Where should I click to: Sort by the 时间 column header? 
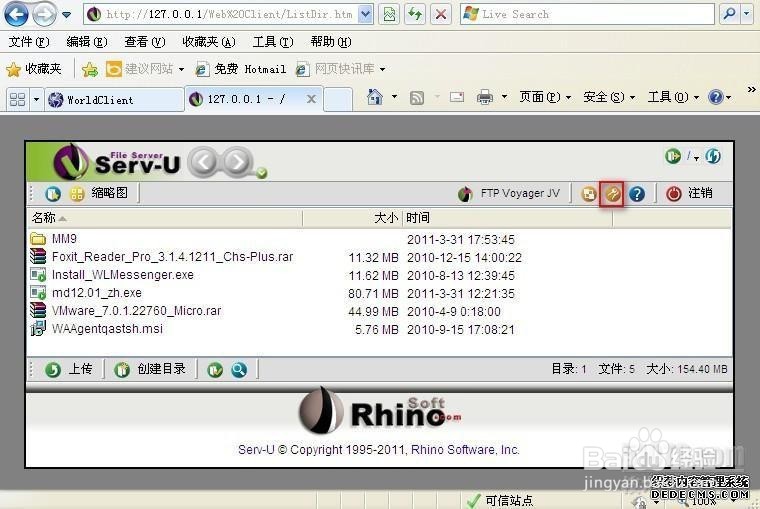[x=507, y=218]
